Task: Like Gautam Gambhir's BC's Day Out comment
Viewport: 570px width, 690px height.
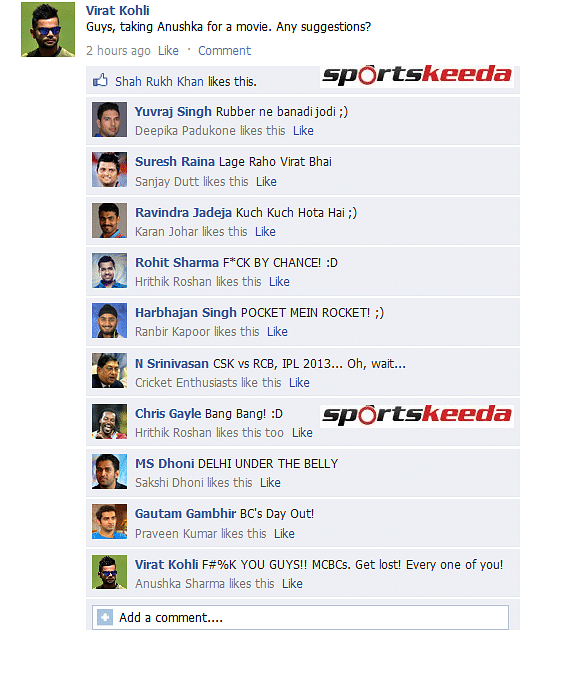Action: (284, 533)
